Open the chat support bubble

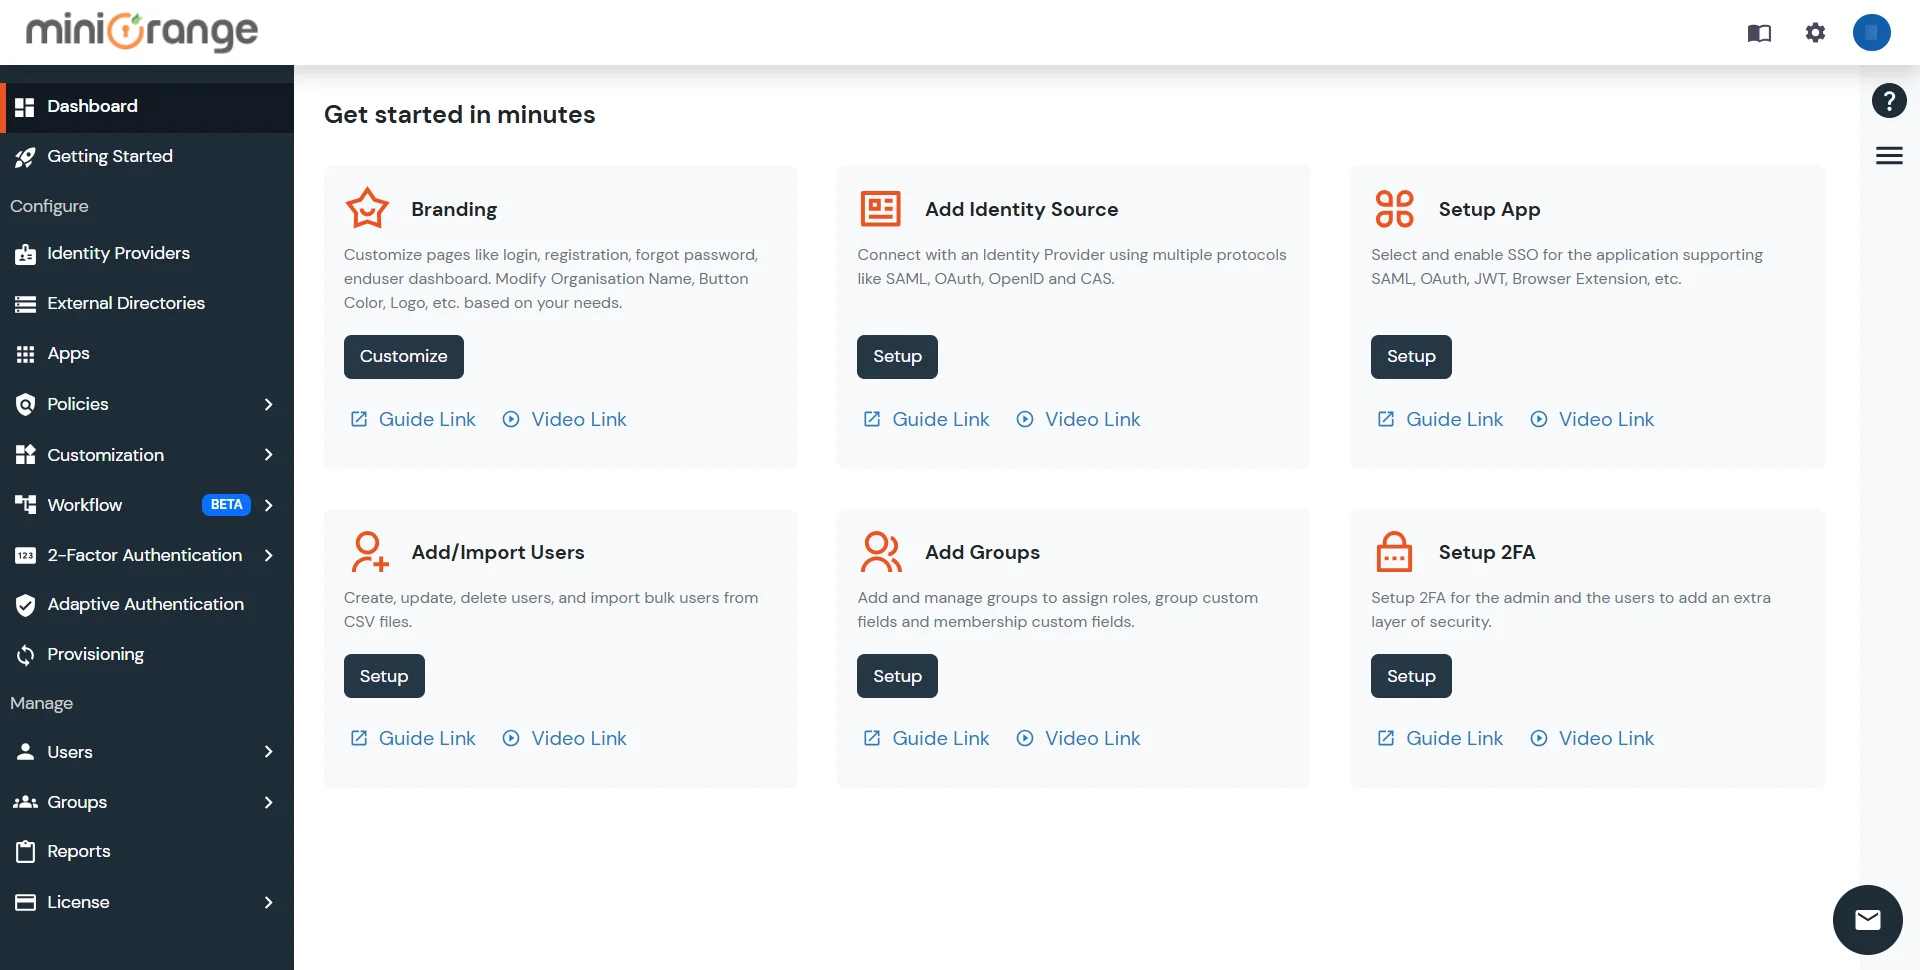(x=1868, y=919)
